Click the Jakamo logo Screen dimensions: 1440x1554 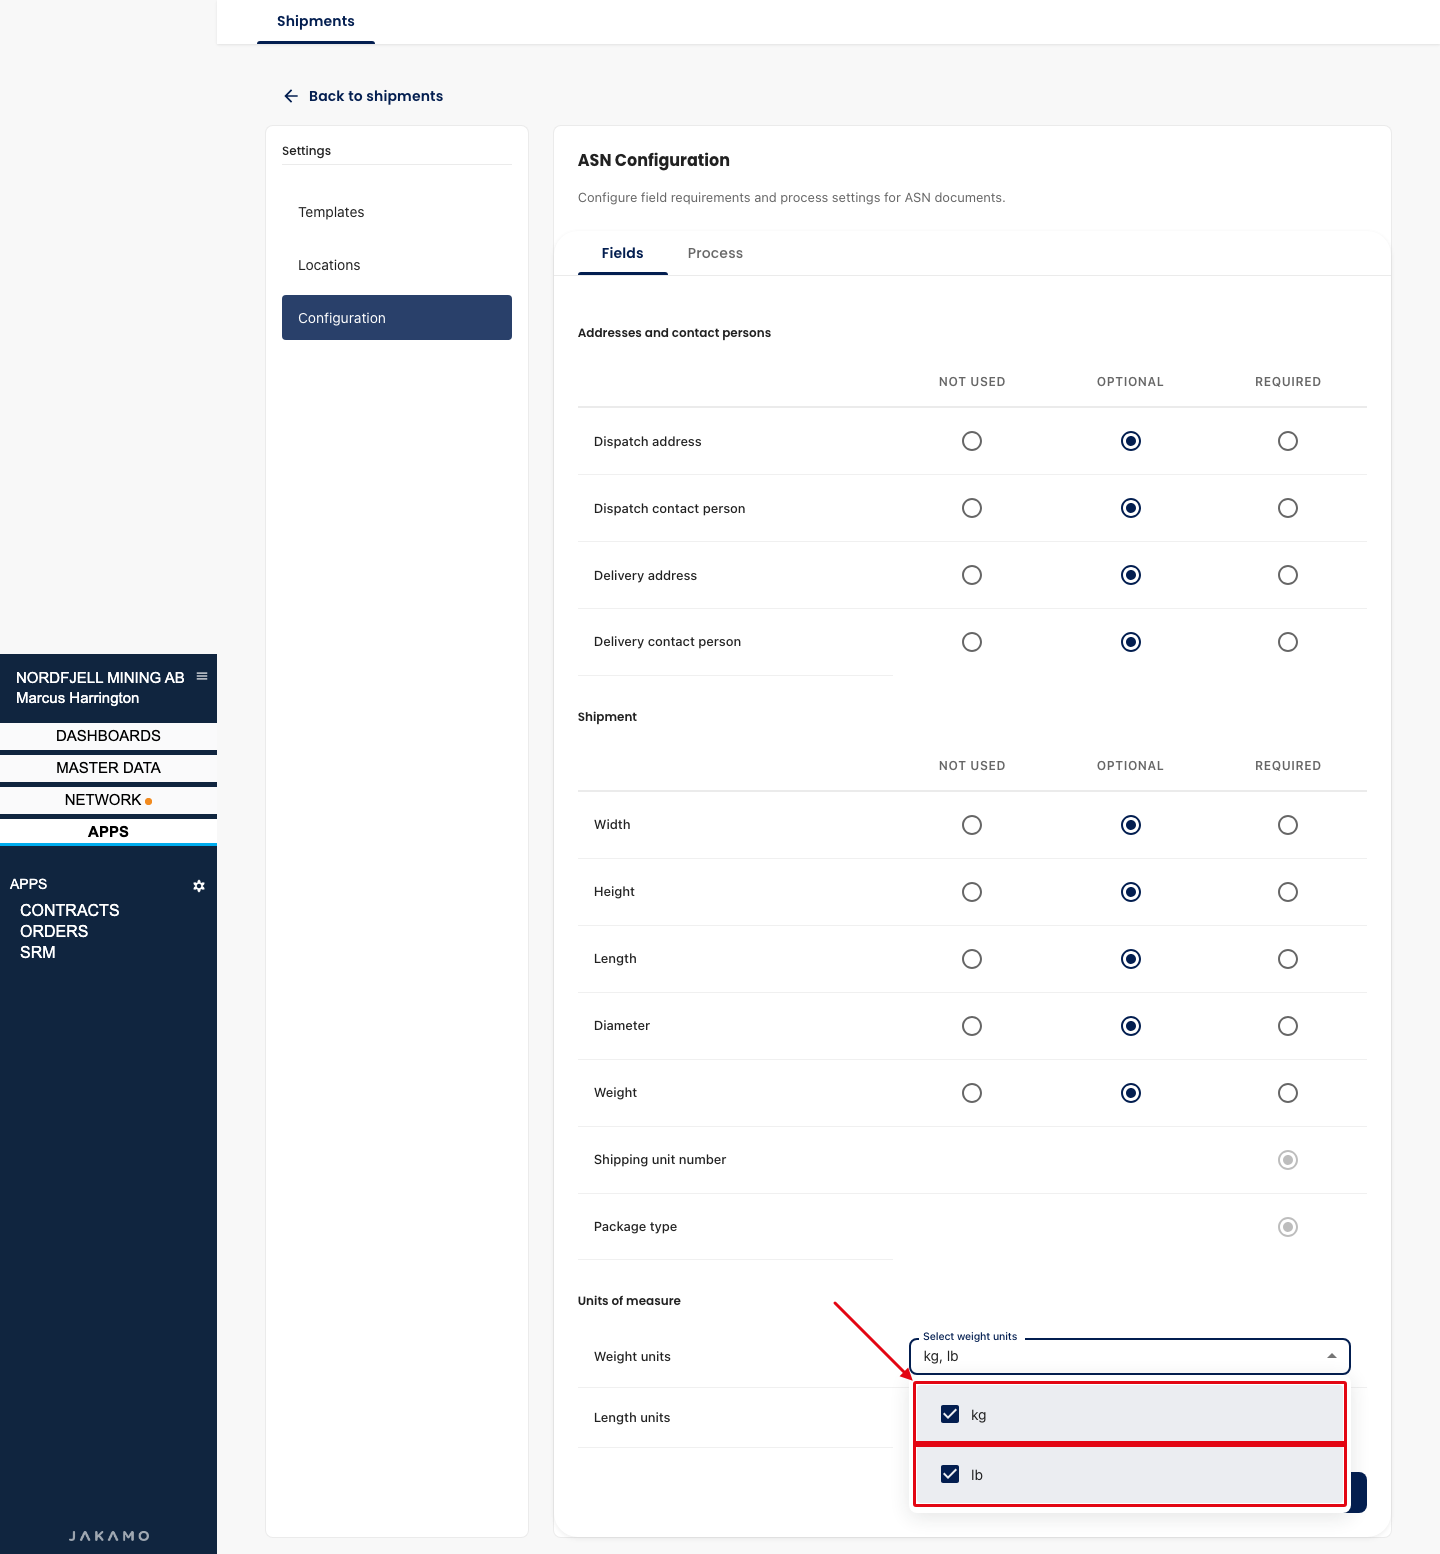click(x=109, y=1536)
